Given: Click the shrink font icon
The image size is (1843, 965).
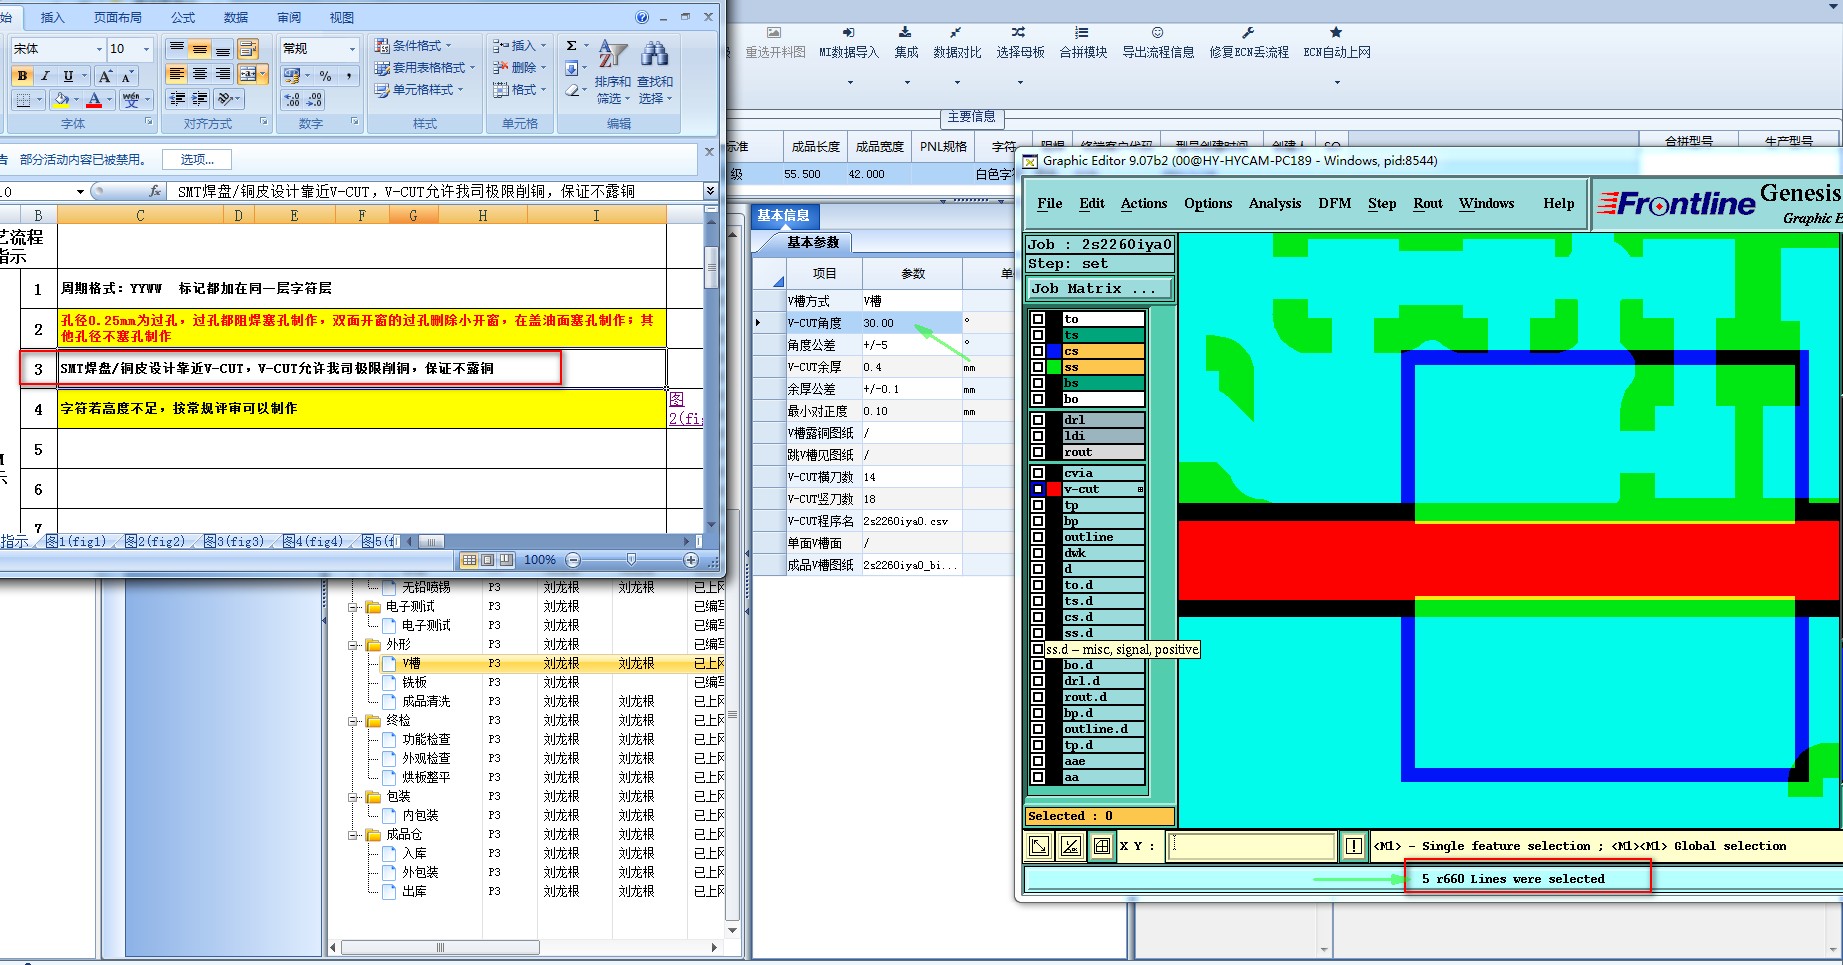Looking at the screenshot, I should coord(127,76).
